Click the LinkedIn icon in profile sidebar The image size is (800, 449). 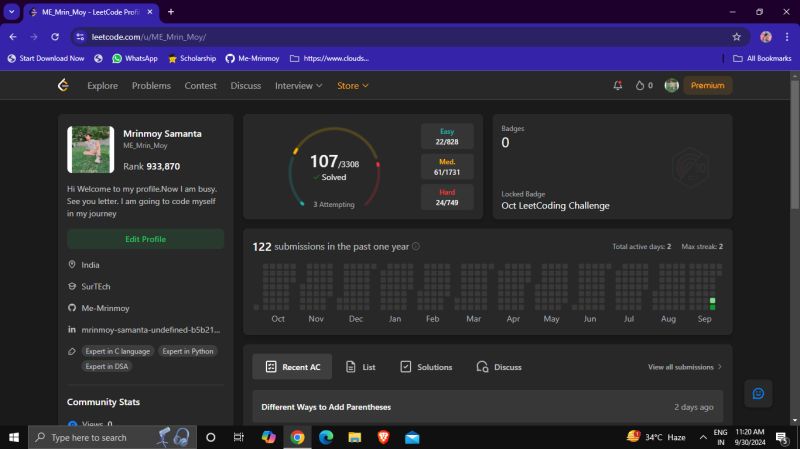(x=72, y=330)
